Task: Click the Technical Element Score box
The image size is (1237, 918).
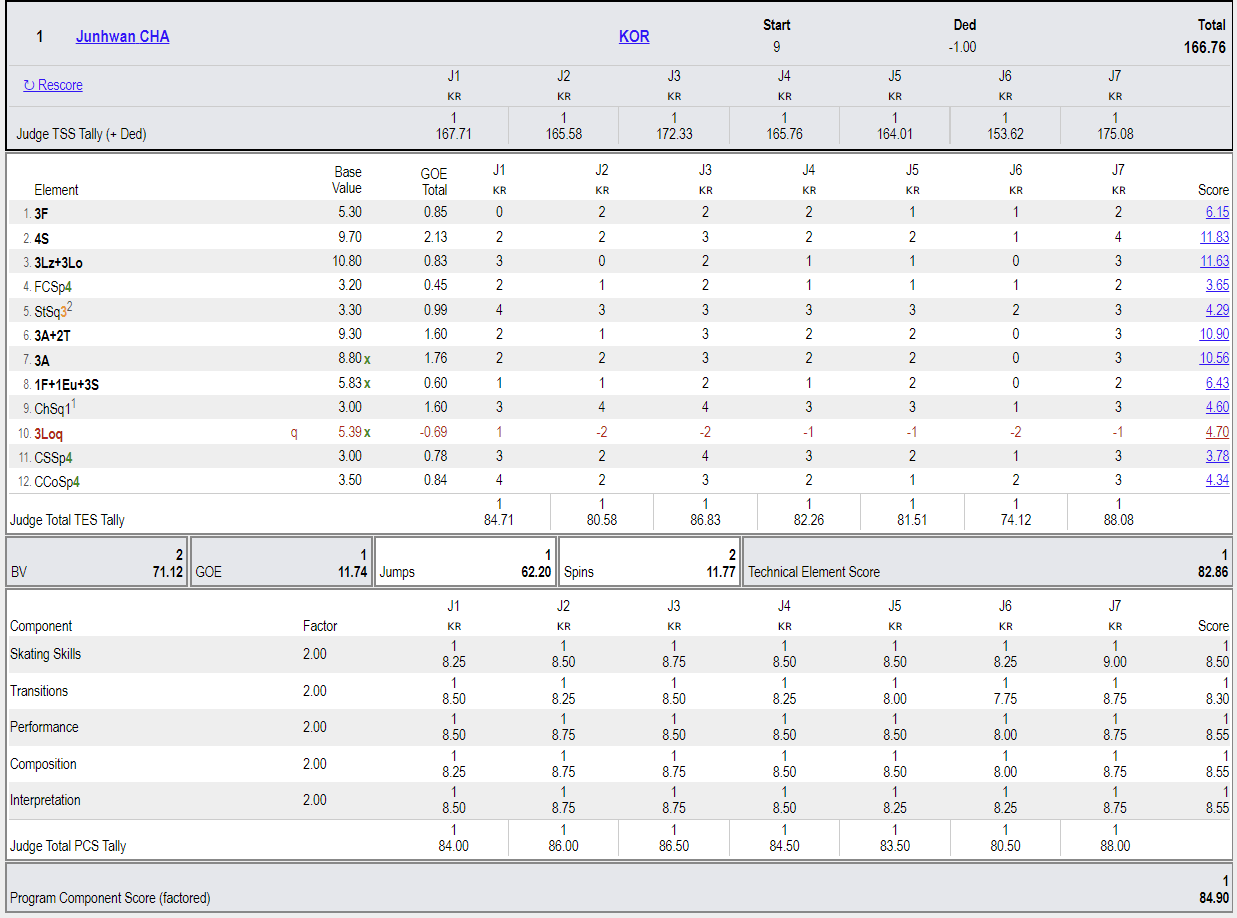Action: coord(988,562)
